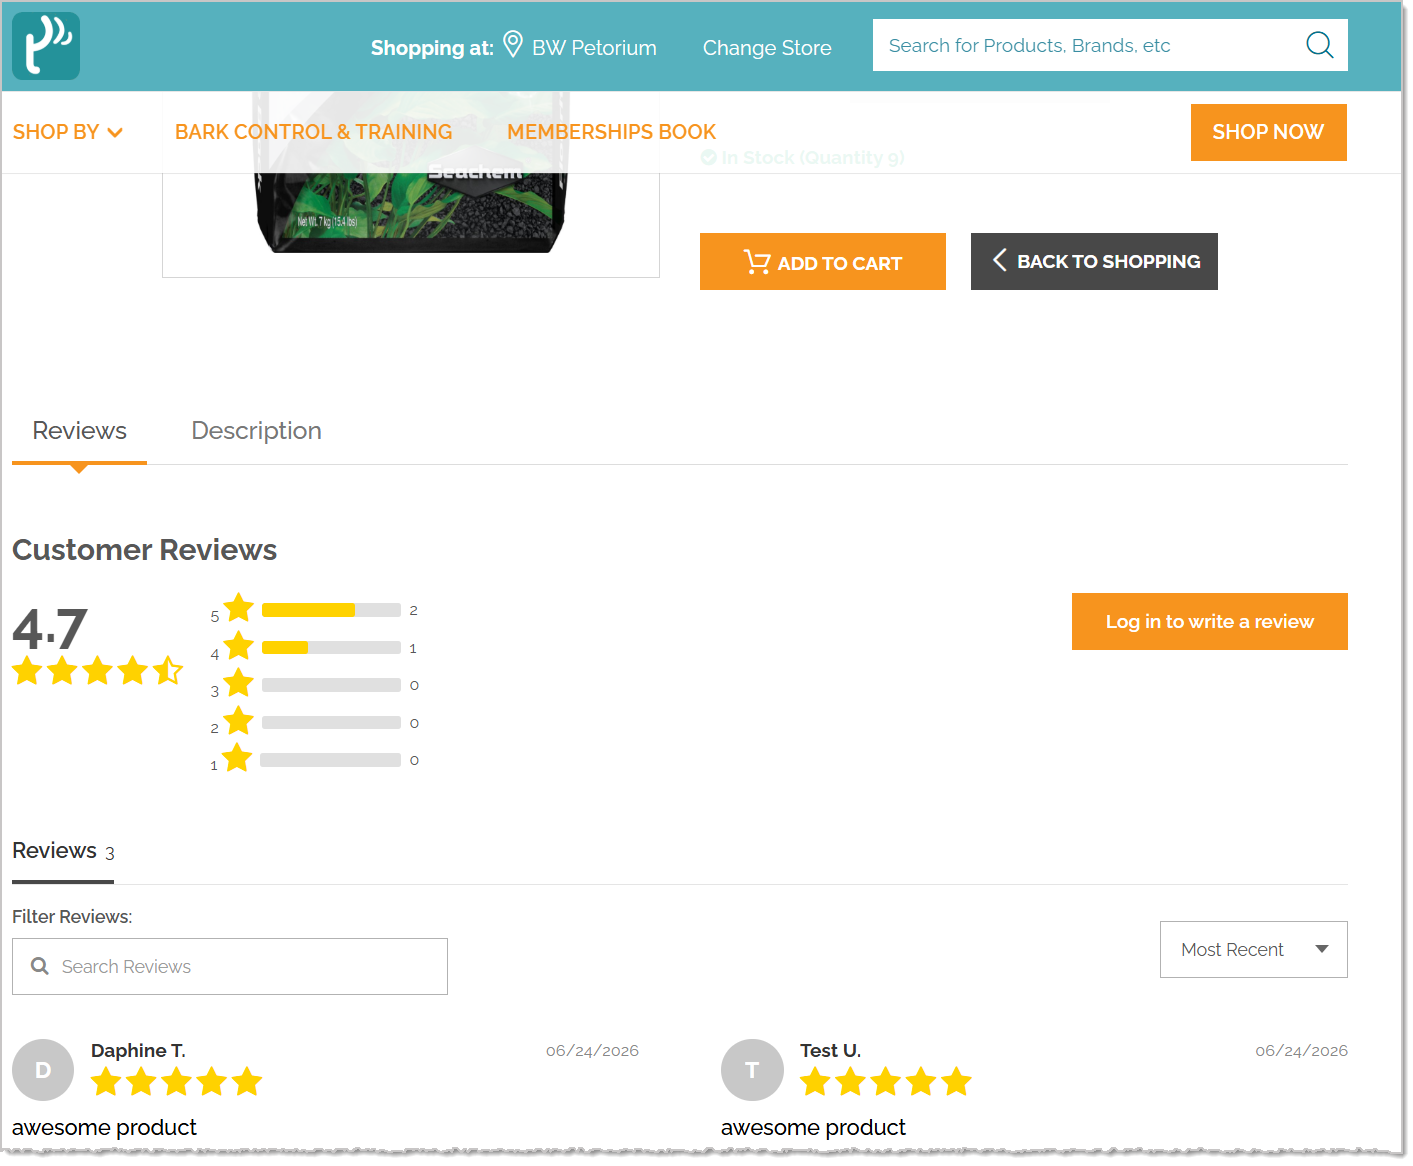This screenshot has width=1413, height=1166.
Task: Switch to the Reviews tab
Action: (x=80, y=431)
